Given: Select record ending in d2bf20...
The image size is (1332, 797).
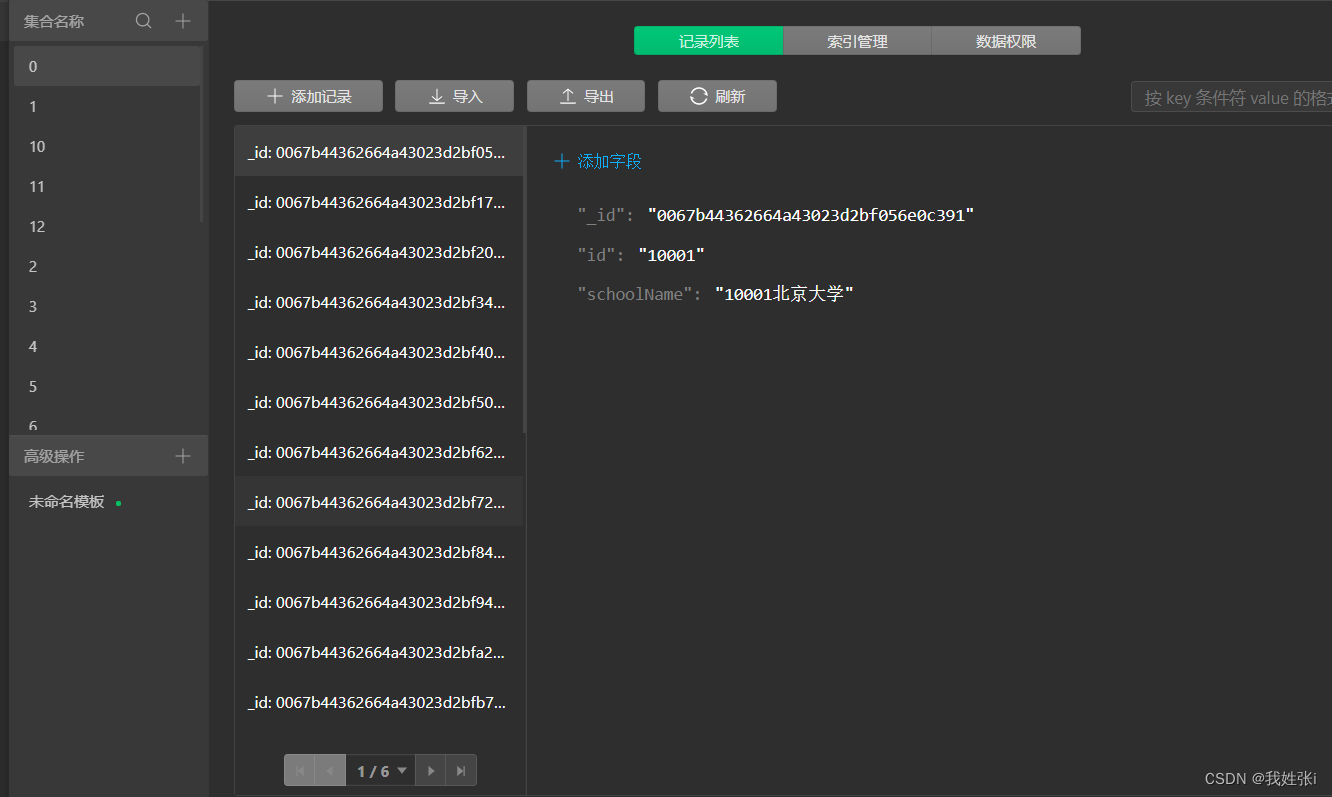Looking at the screenshot, I should click(x=378, y=252).
